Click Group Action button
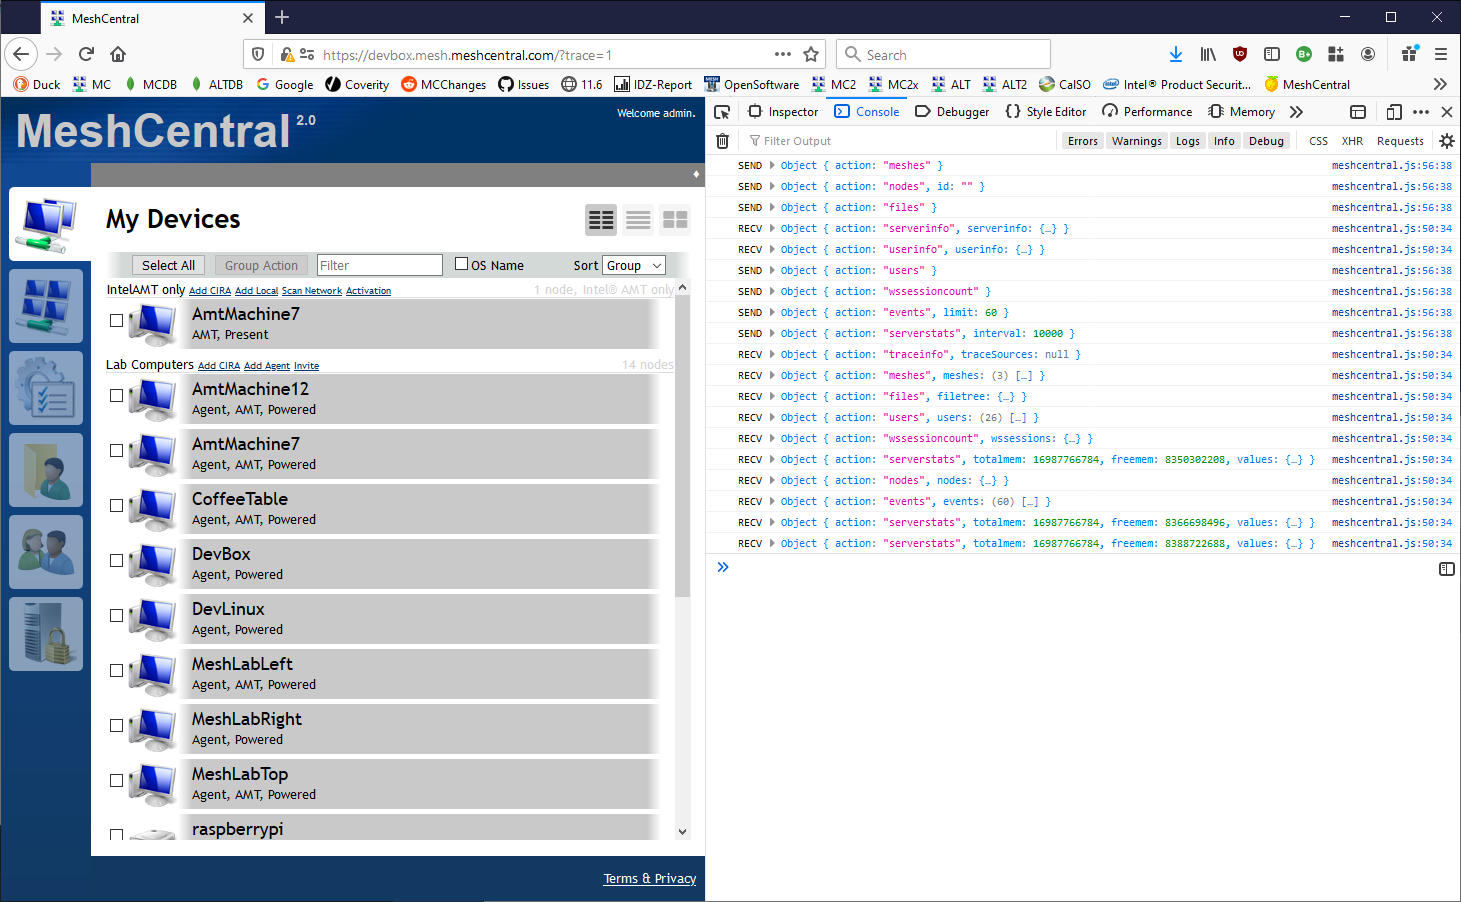 (261, 265)
